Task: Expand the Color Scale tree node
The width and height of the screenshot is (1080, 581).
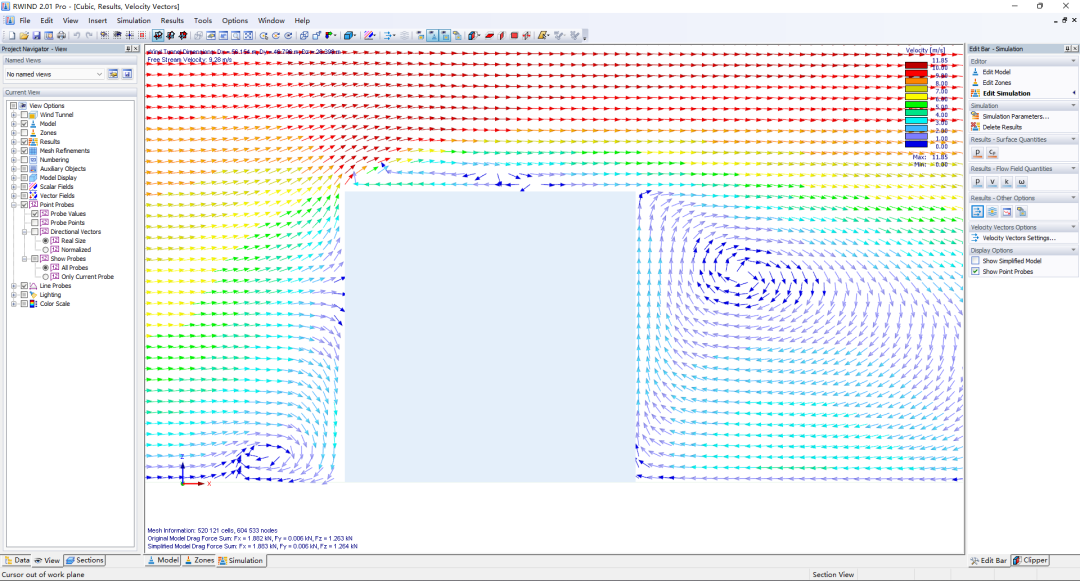Action: coord(14,304)
